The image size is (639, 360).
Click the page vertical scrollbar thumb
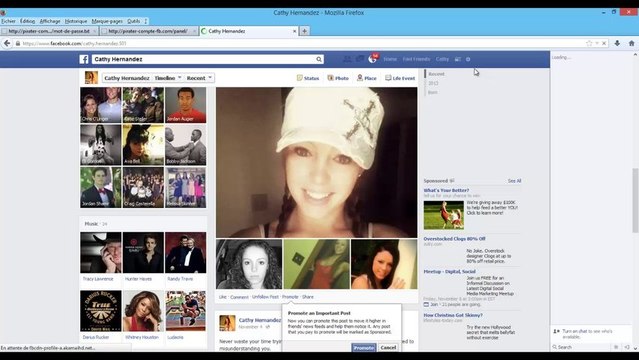635,200
